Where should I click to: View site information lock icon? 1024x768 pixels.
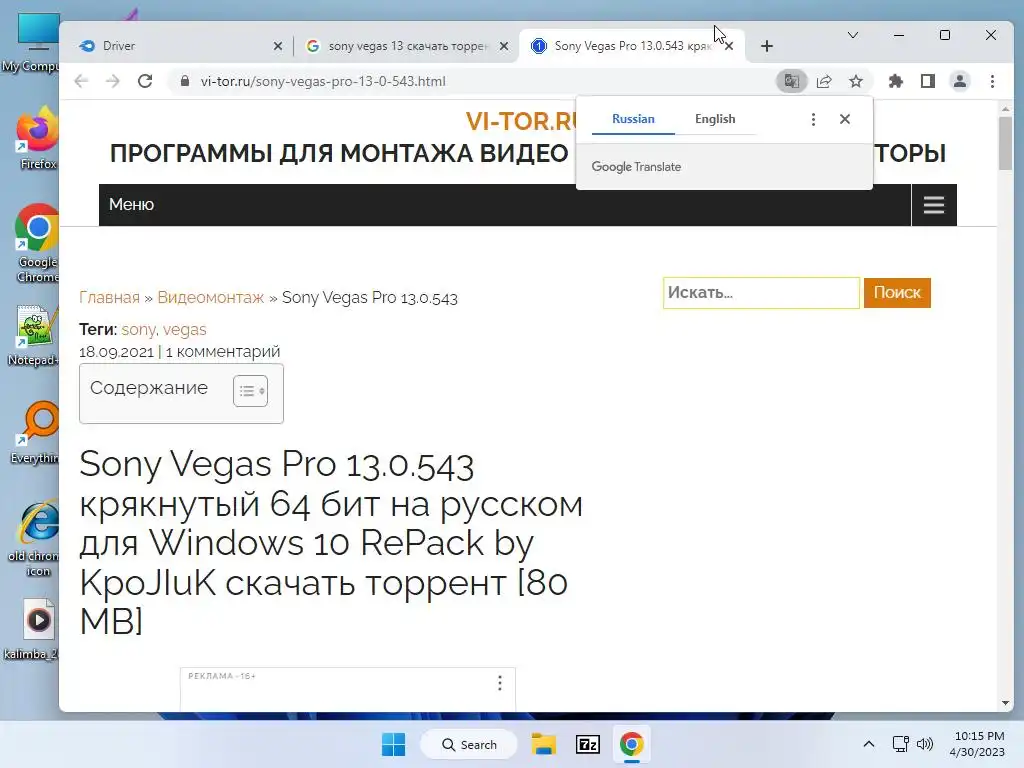[x=185, y=81]
